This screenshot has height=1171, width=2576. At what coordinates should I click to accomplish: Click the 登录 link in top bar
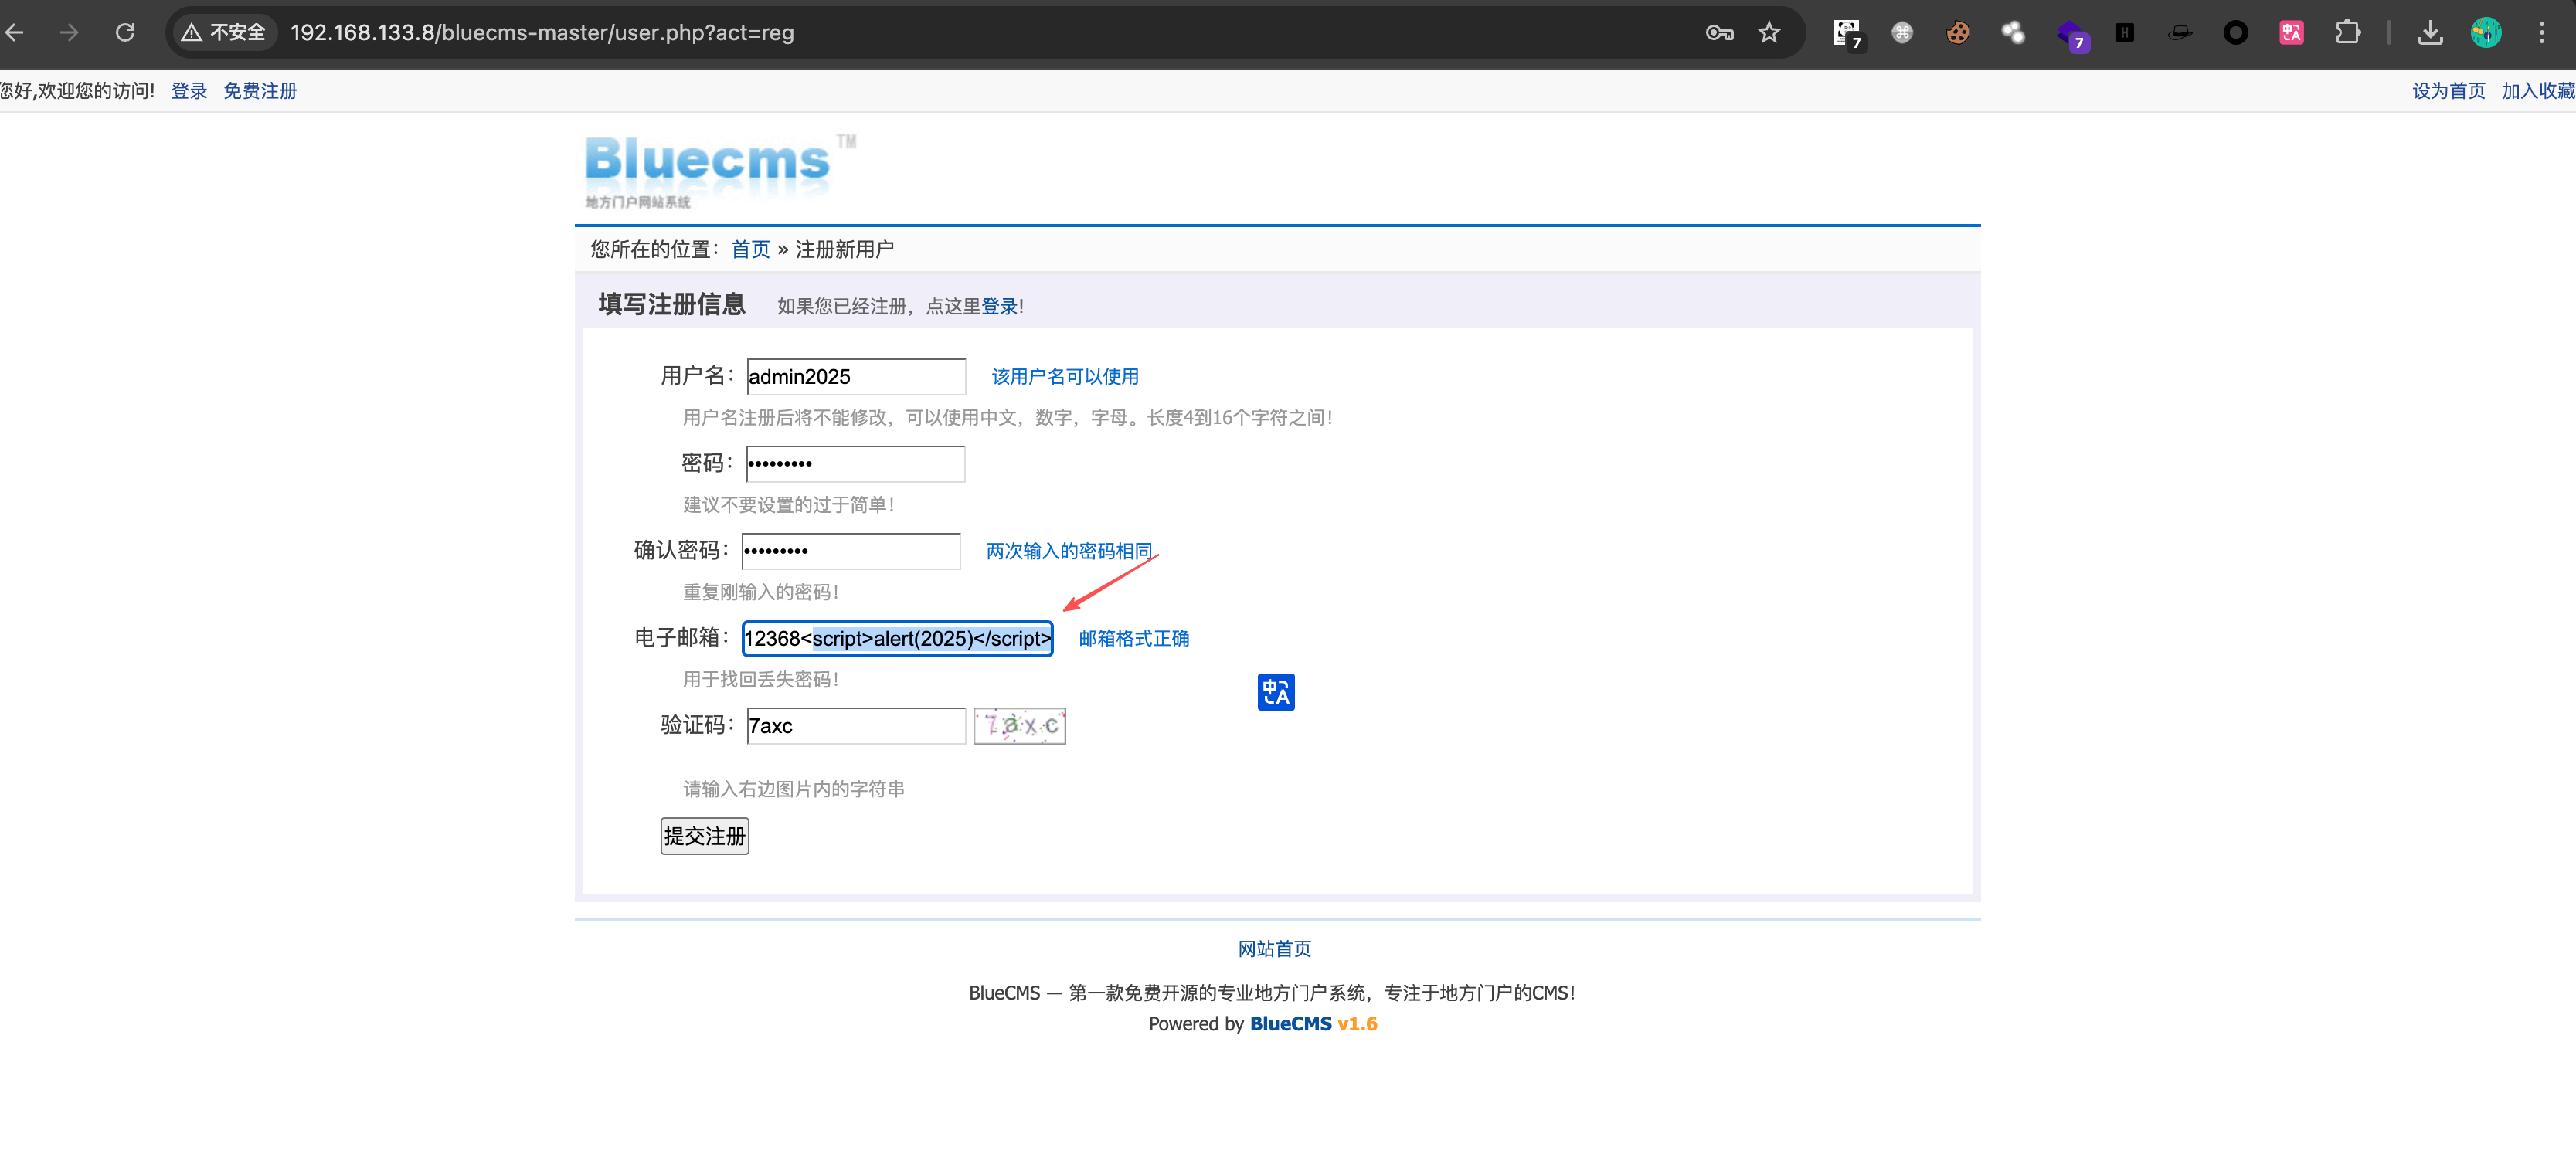189,91
